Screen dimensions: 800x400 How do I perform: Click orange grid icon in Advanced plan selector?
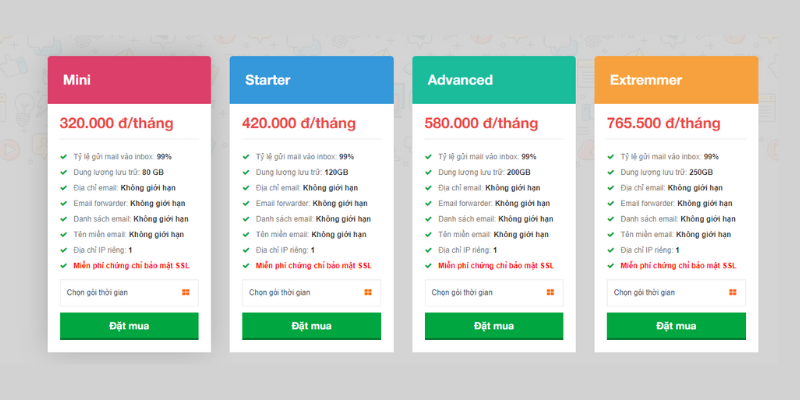click(550, 292)
